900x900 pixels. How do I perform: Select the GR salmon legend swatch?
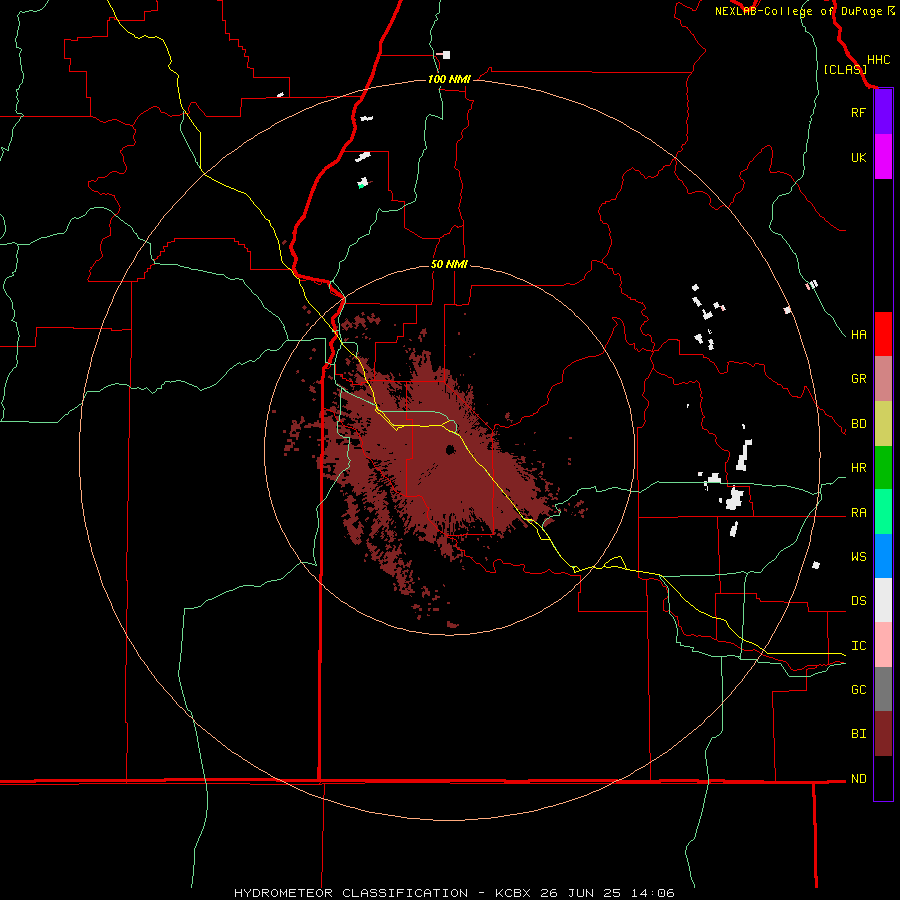click(x=883, y=379)
